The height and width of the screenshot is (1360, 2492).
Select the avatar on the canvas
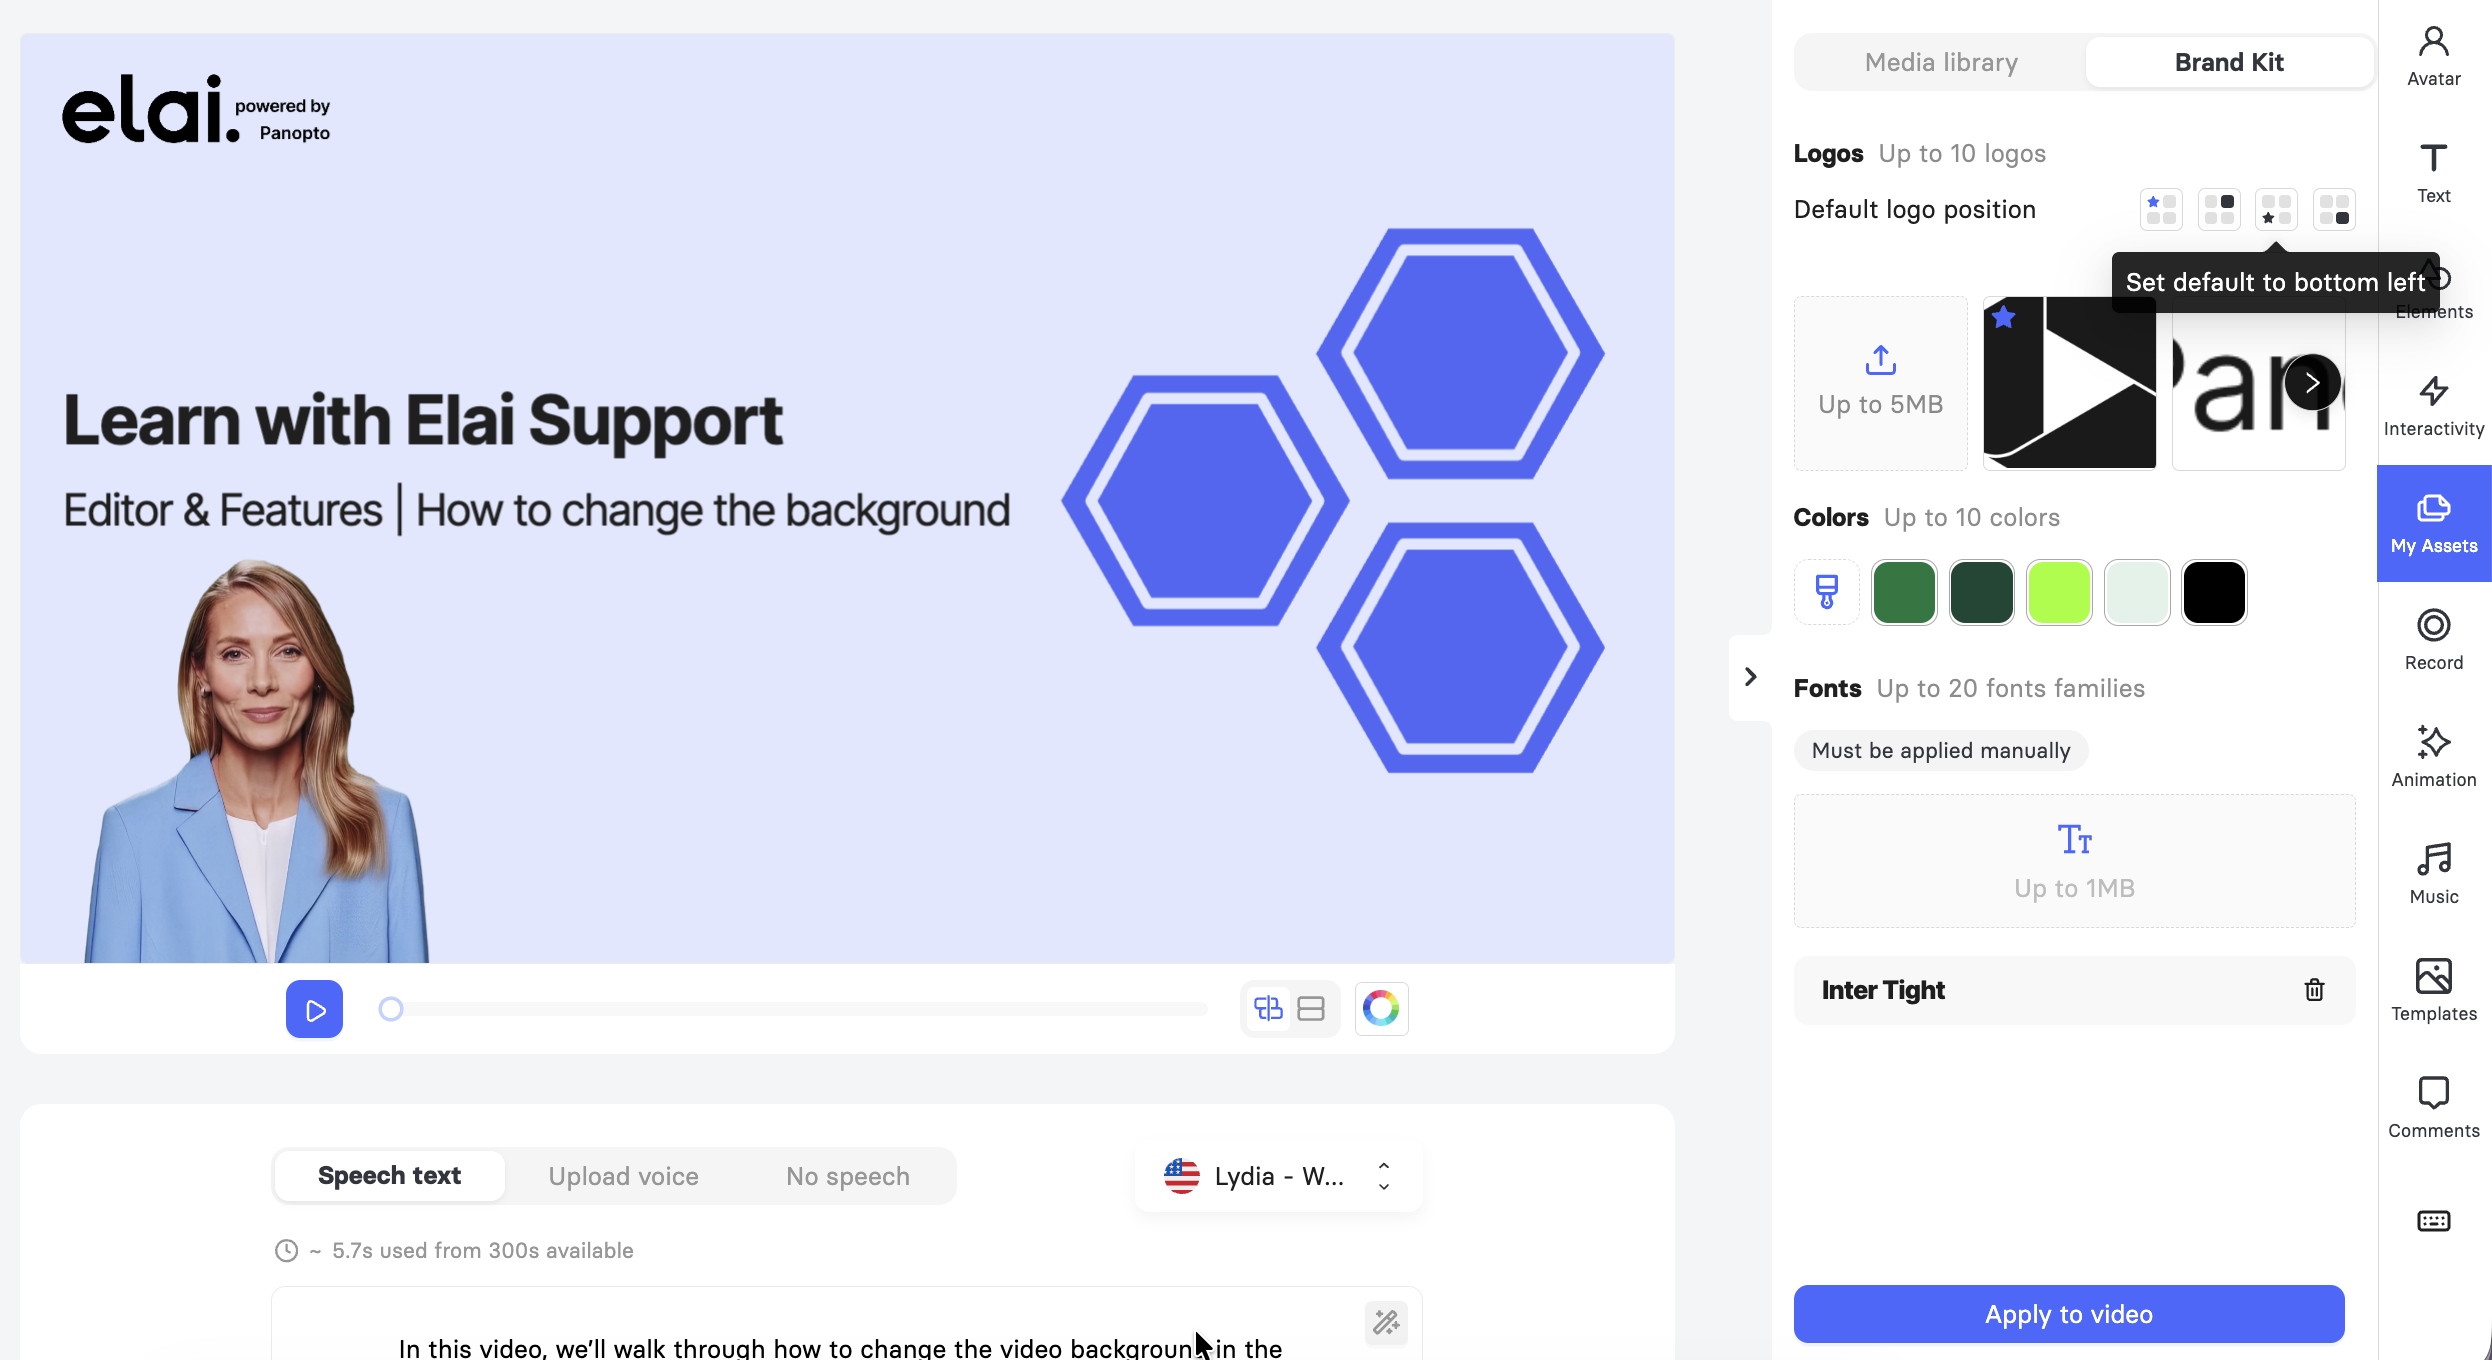(x=258, y=762)
